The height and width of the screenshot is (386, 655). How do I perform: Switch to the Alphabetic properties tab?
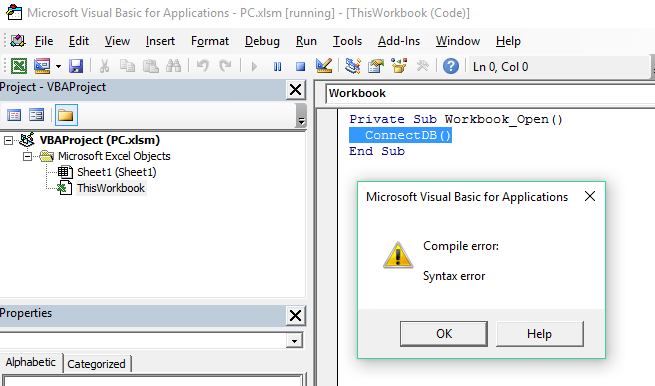30,363
